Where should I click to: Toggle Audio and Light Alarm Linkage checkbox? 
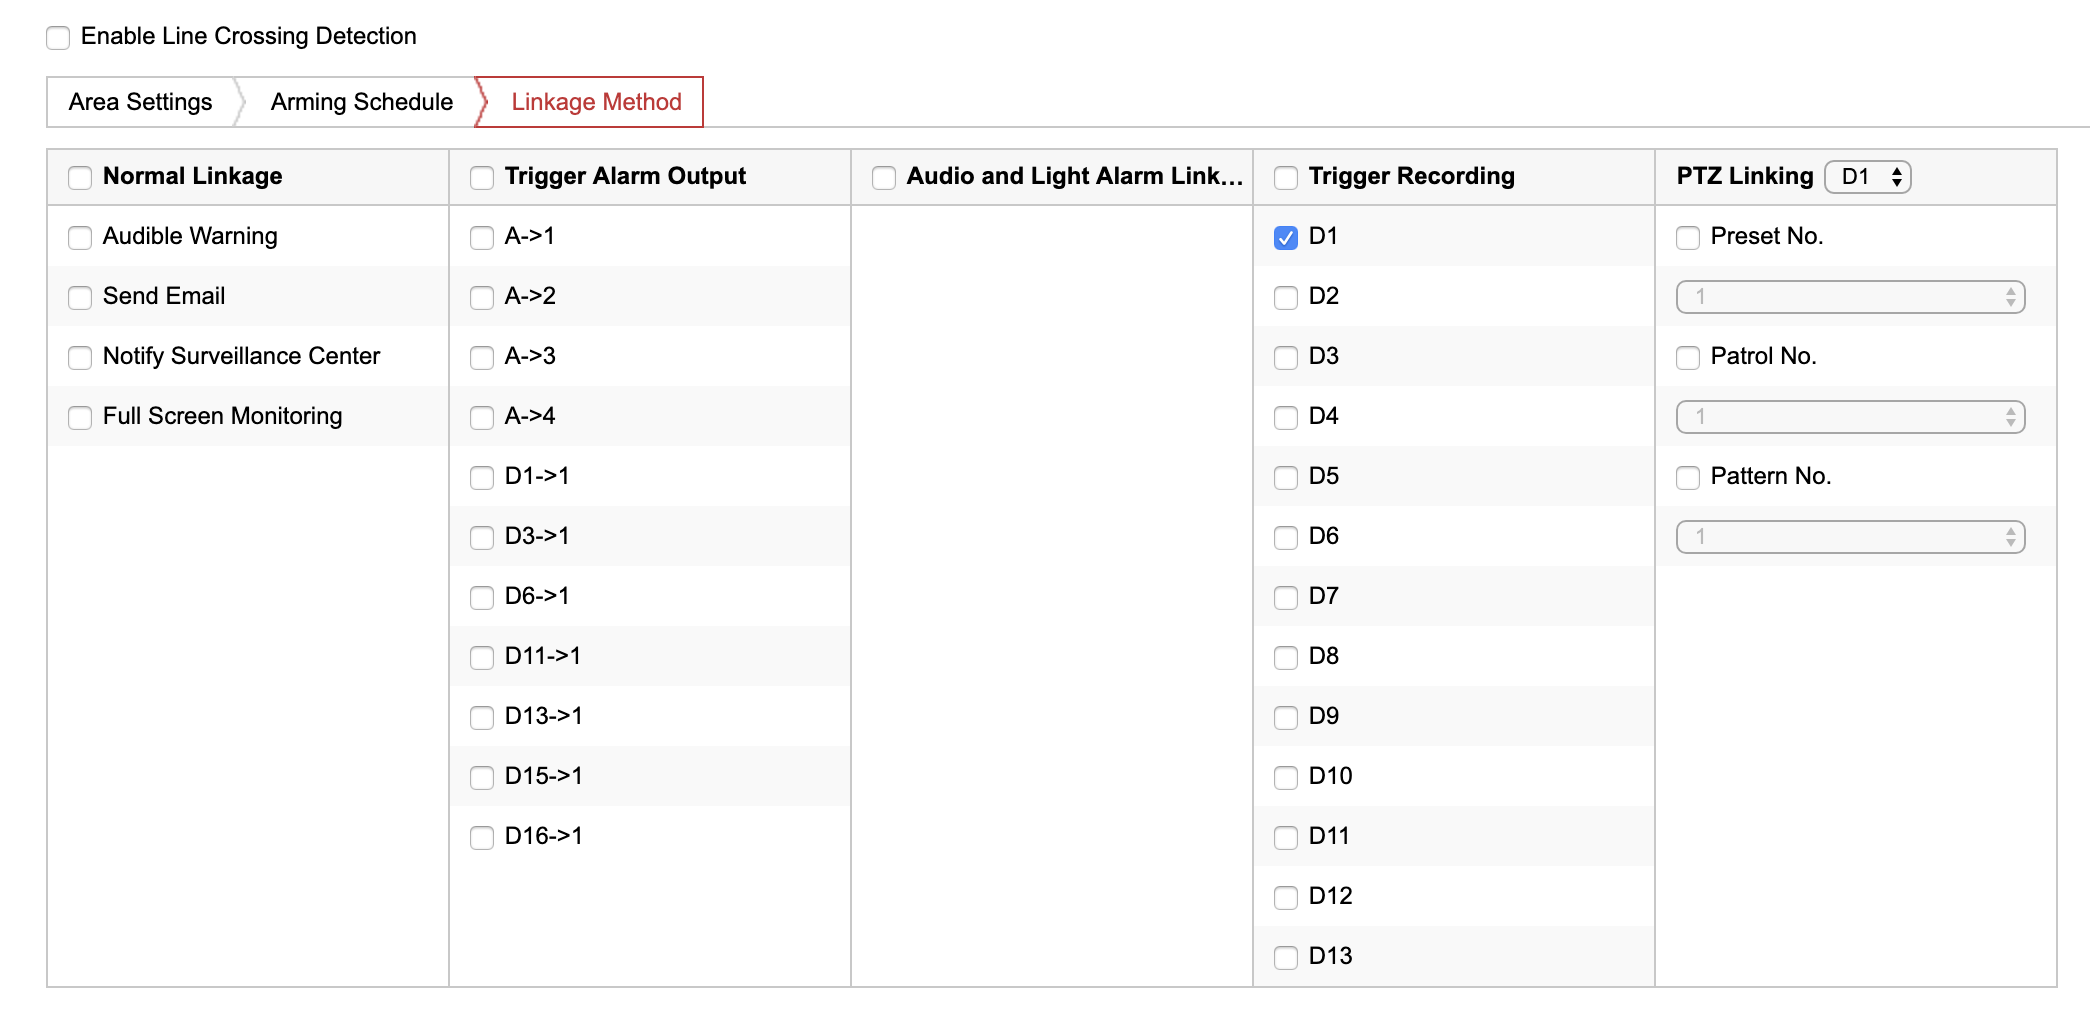884,178
